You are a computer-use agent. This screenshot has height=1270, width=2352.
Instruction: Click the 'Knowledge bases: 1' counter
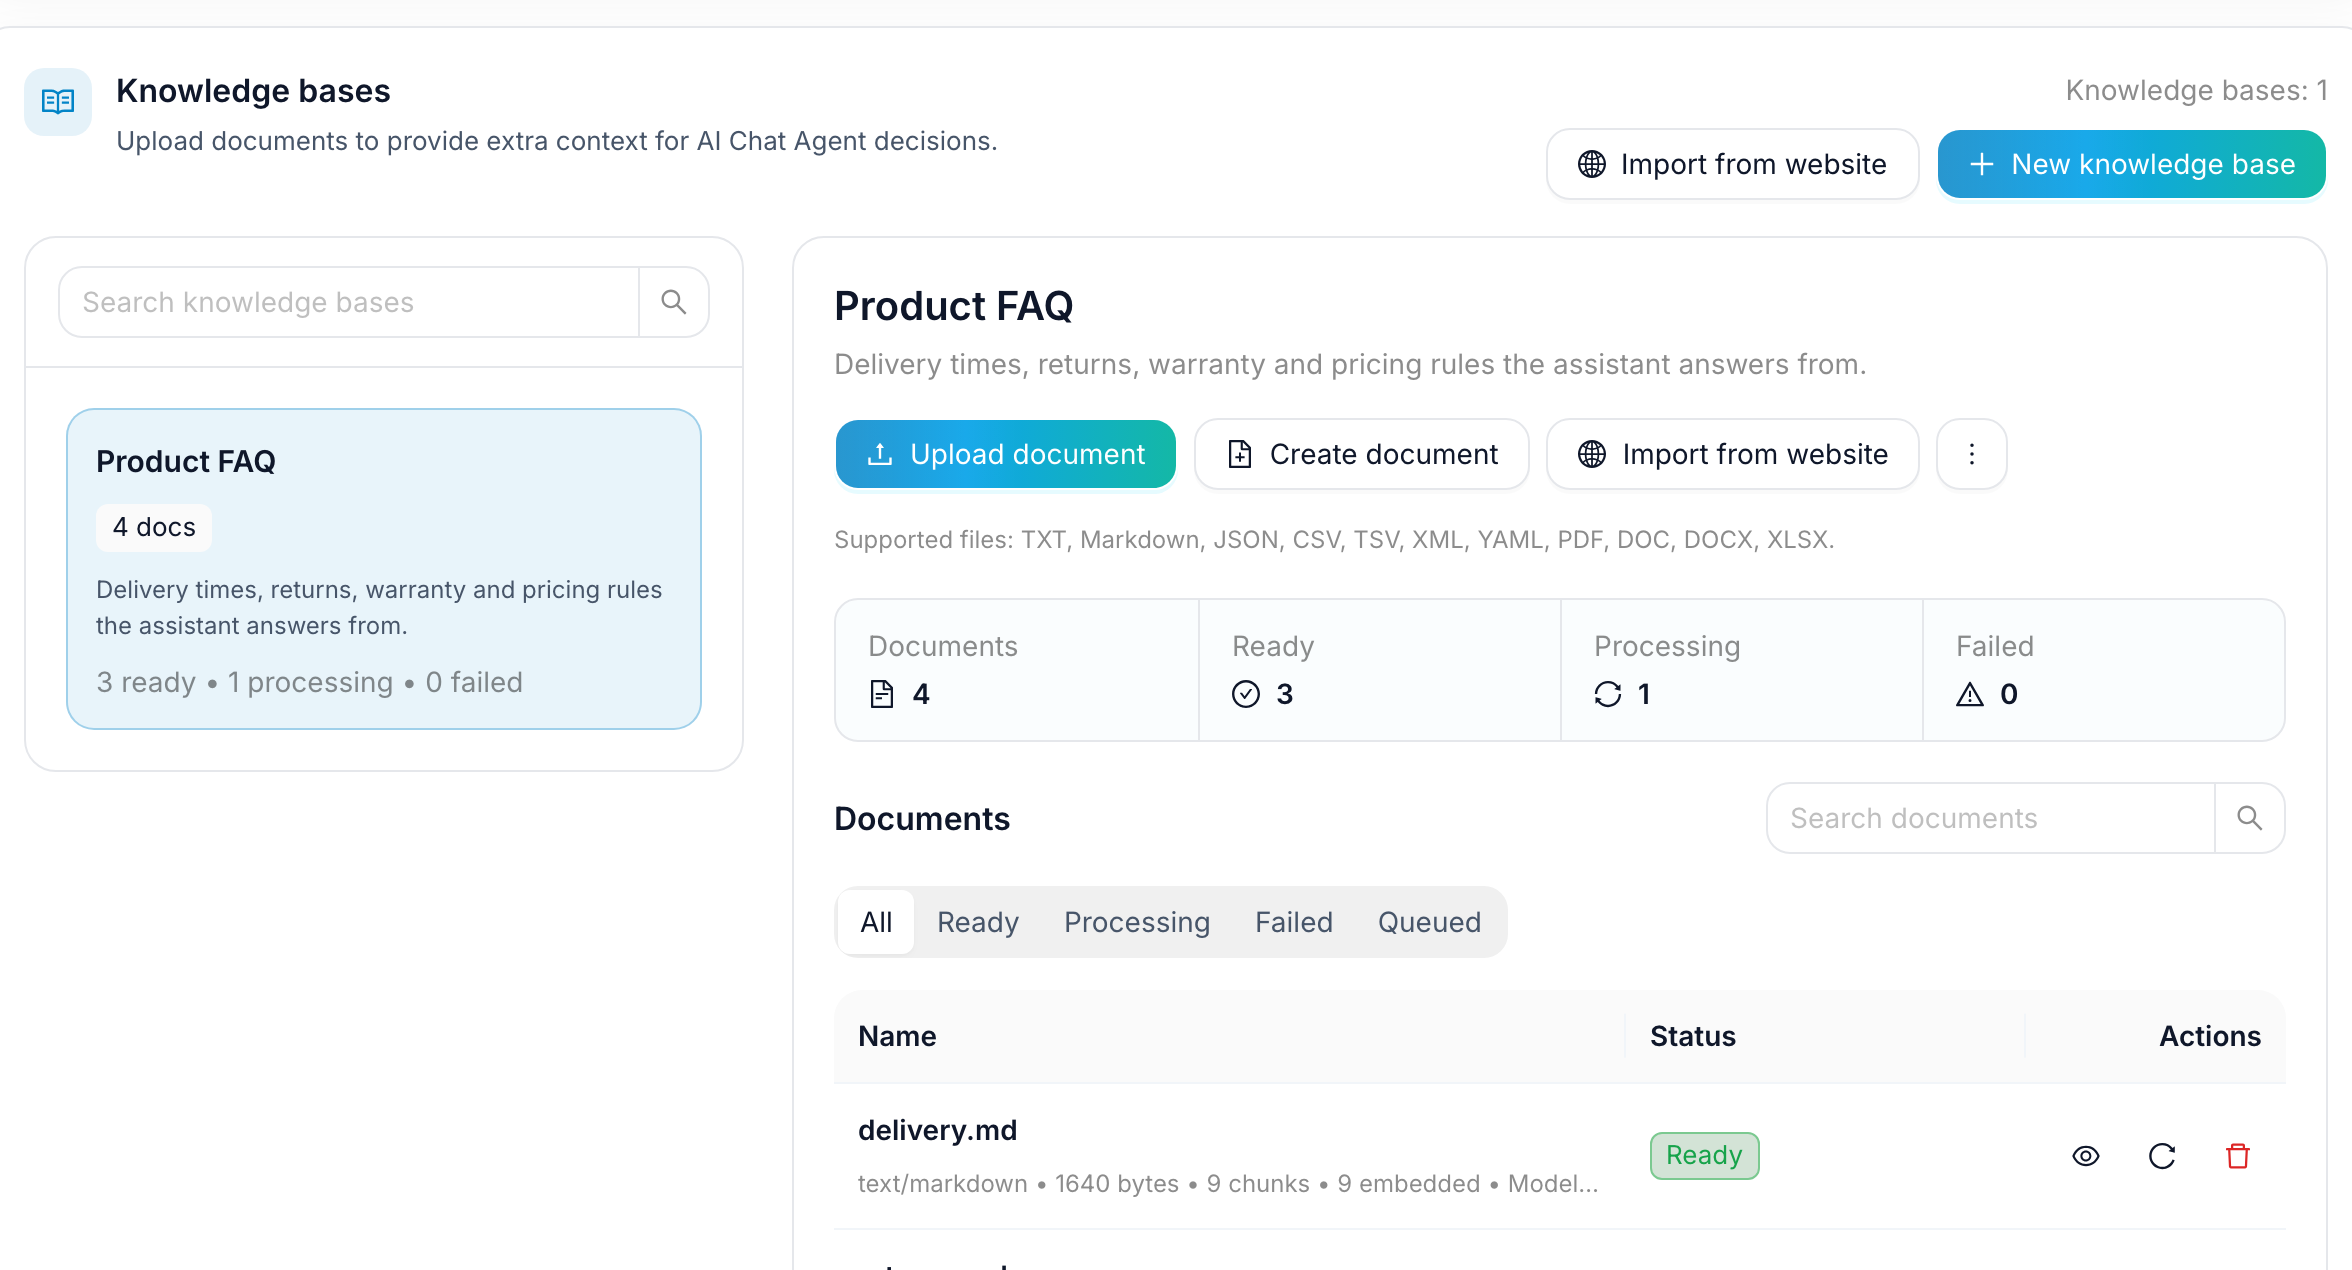(x=2196, y=90)
